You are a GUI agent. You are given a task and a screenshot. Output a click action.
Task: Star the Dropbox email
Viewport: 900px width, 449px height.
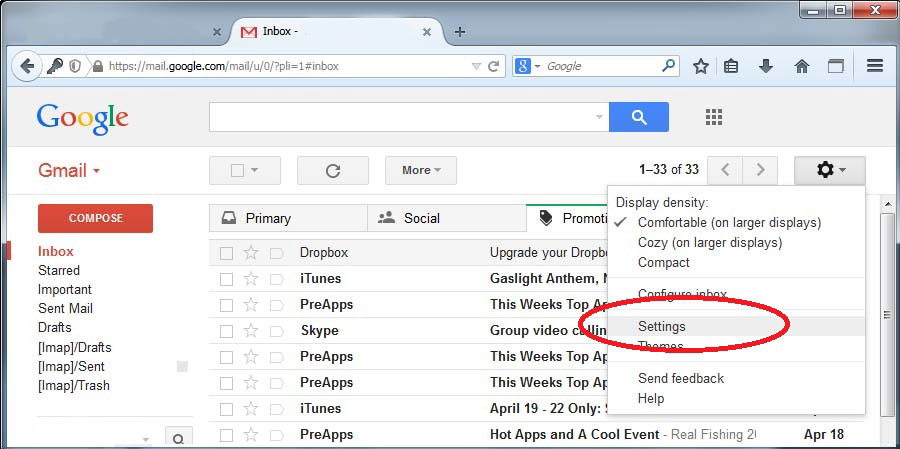(x=251, y=253)
